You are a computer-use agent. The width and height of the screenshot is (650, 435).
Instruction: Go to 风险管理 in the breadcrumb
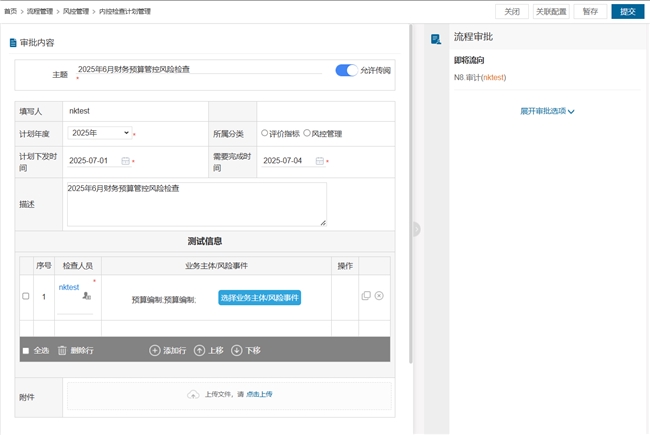pyautogui.click(x=75, y=12)
